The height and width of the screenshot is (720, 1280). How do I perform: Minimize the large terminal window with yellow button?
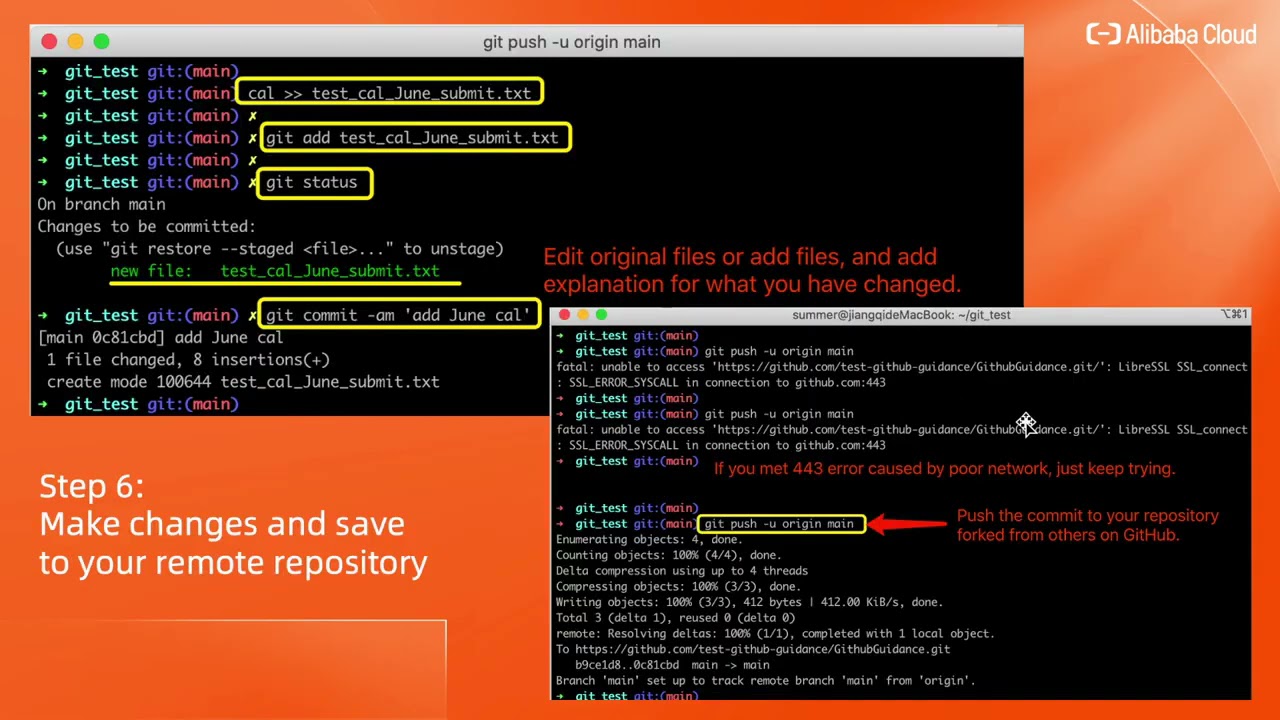point(75,42)
